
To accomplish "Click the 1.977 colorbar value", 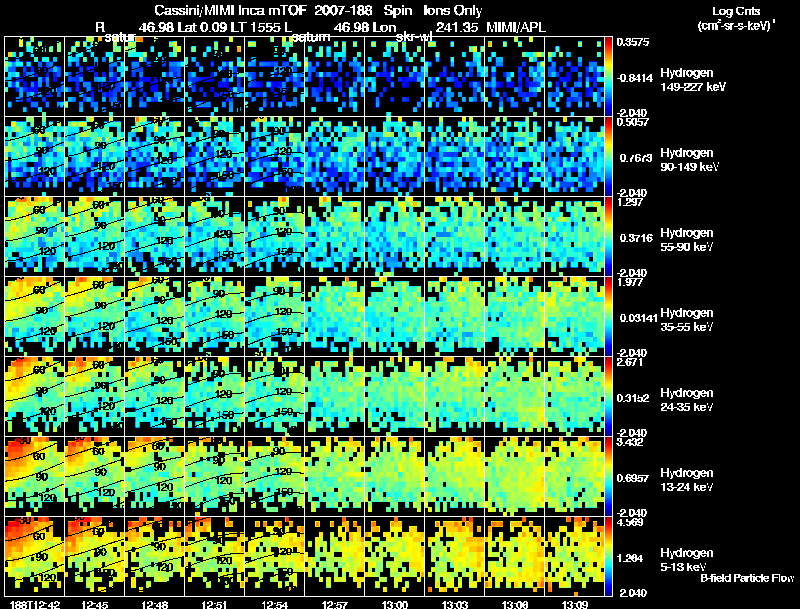I will pyautogui.click(x=629, y=282).
